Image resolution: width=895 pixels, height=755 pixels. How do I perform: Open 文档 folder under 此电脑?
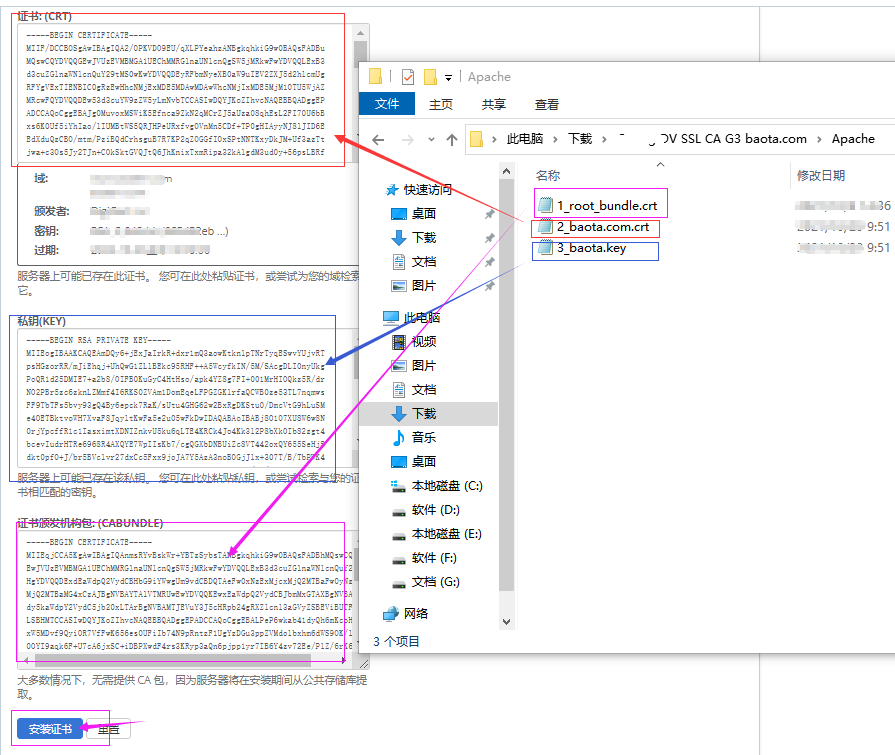pyautogui.click(x=424, y=389)
